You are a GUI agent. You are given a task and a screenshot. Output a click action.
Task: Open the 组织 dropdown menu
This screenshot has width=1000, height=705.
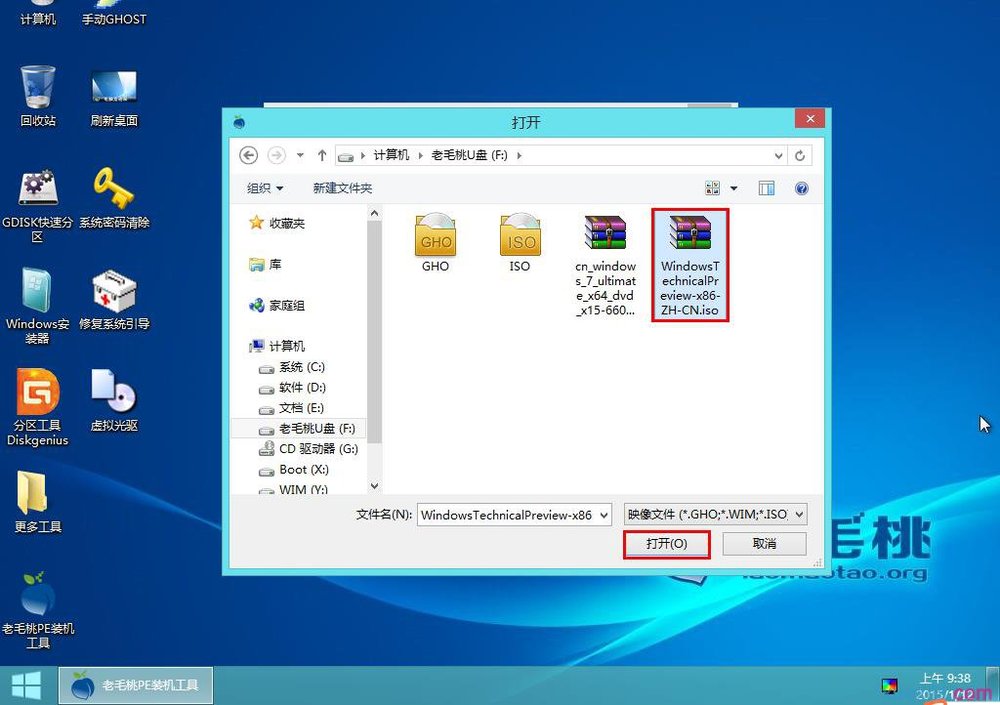(265, 188)
